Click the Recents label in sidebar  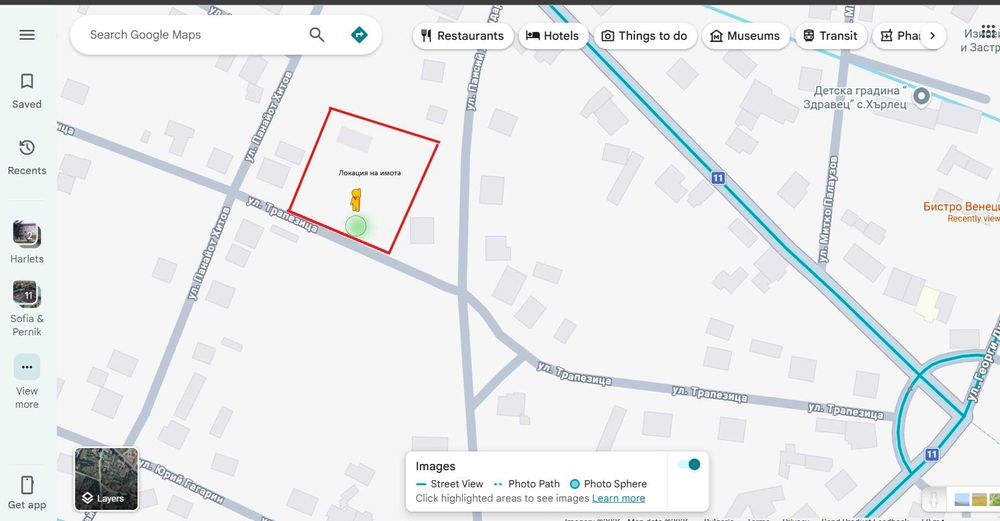click(27, 170)
